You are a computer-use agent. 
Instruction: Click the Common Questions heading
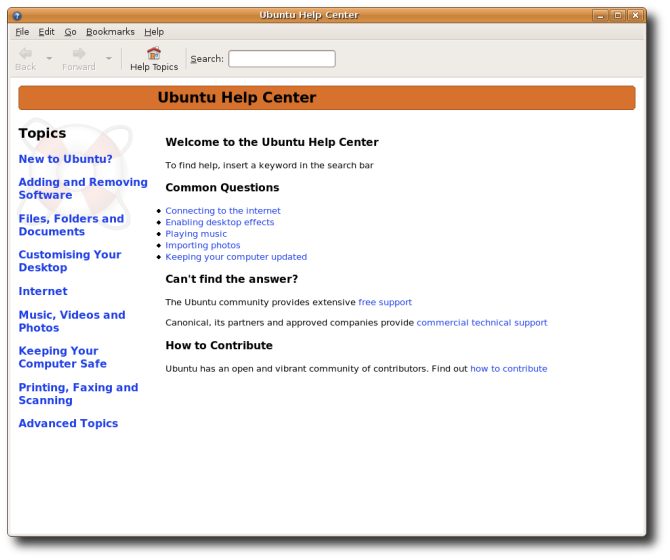pos(222,188)
